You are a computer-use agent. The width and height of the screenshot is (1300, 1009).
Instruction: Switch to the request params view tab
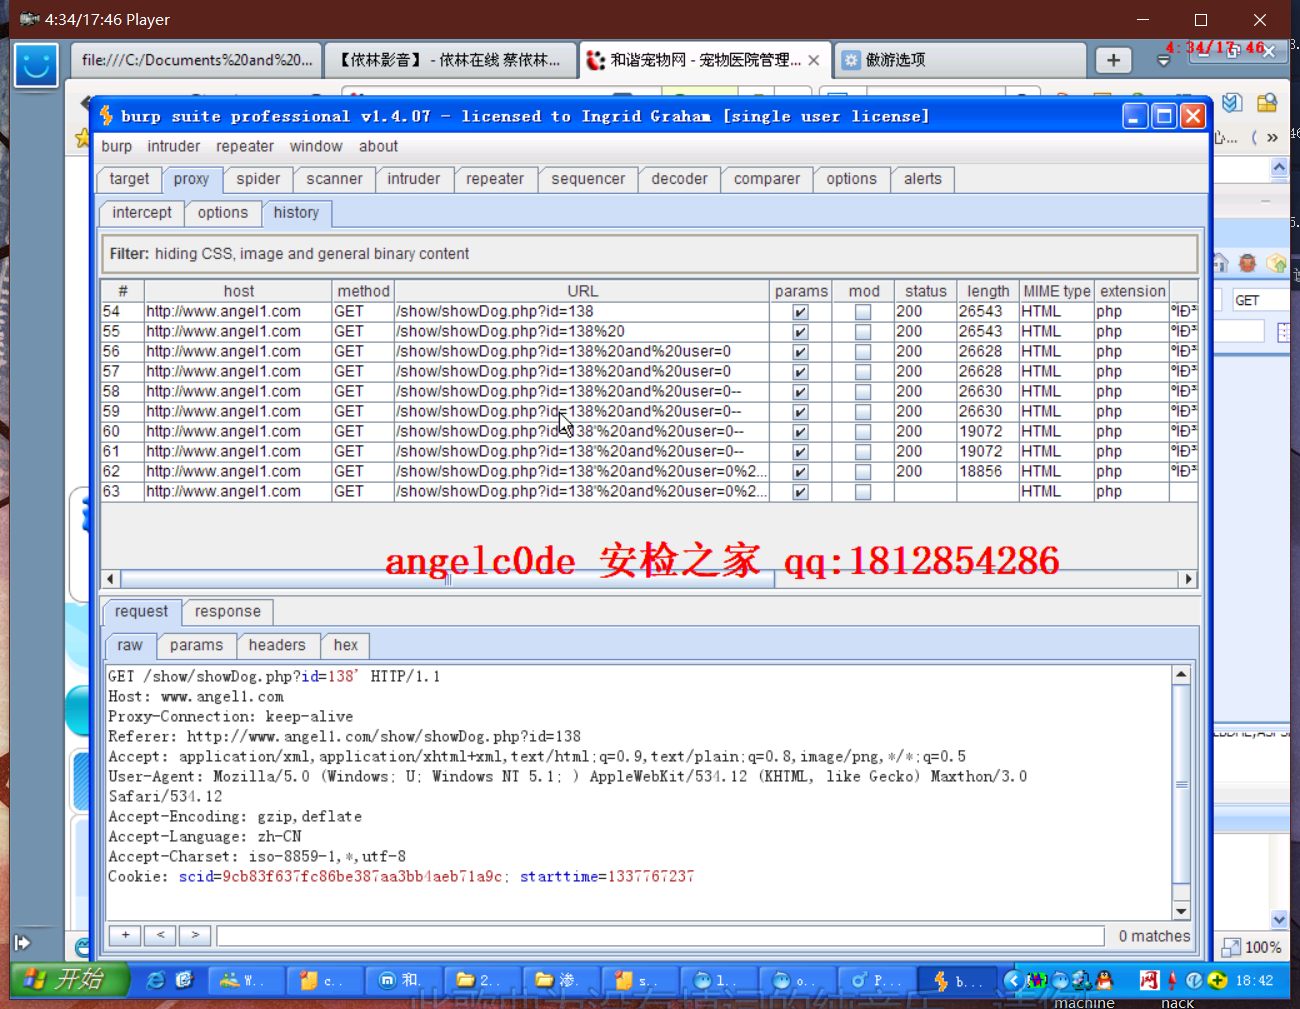[x=196, y=646]
